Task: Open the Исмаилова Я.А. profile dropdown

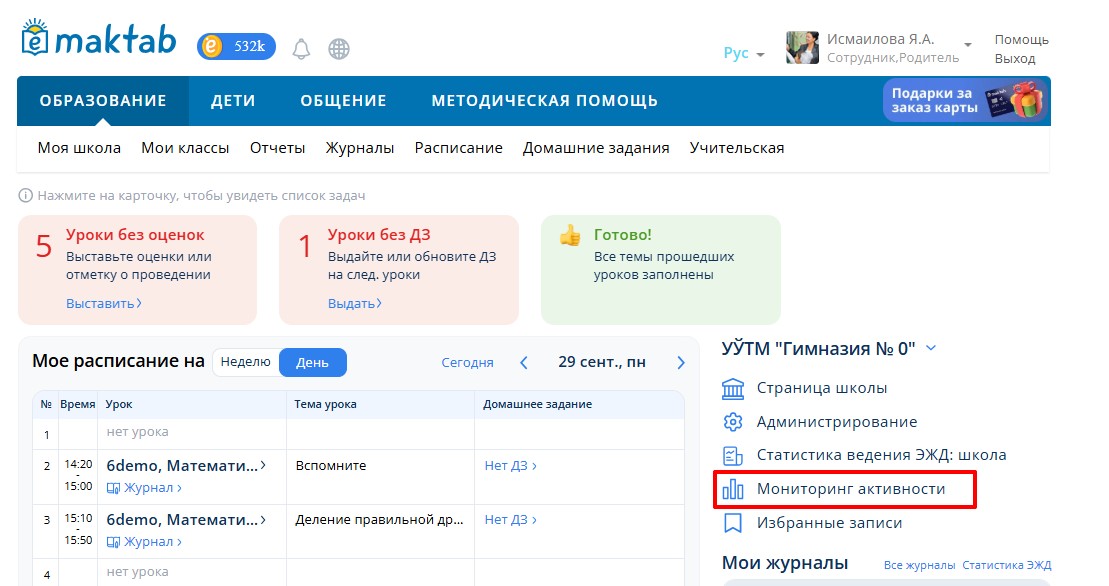Action: point(967,43)
